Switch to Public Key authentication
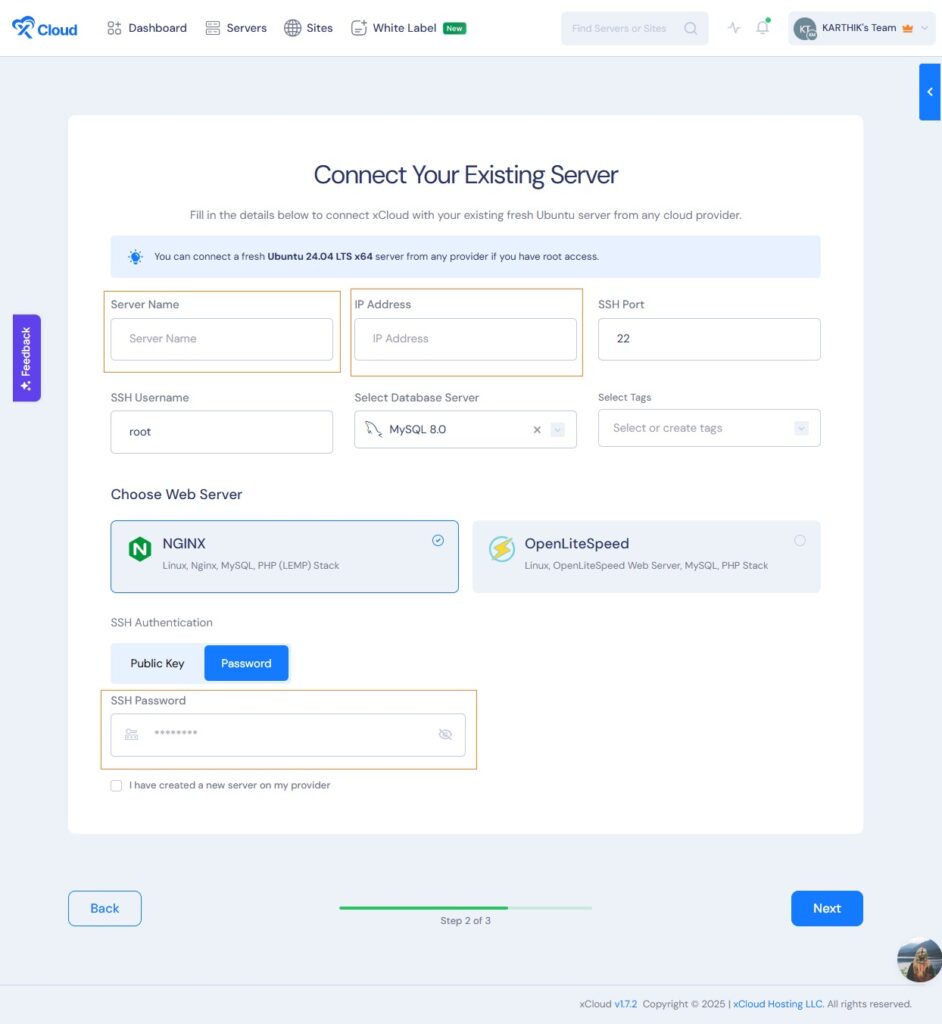Image resolution: width=942 pixels, height=1024 pixels. [157, 664]
